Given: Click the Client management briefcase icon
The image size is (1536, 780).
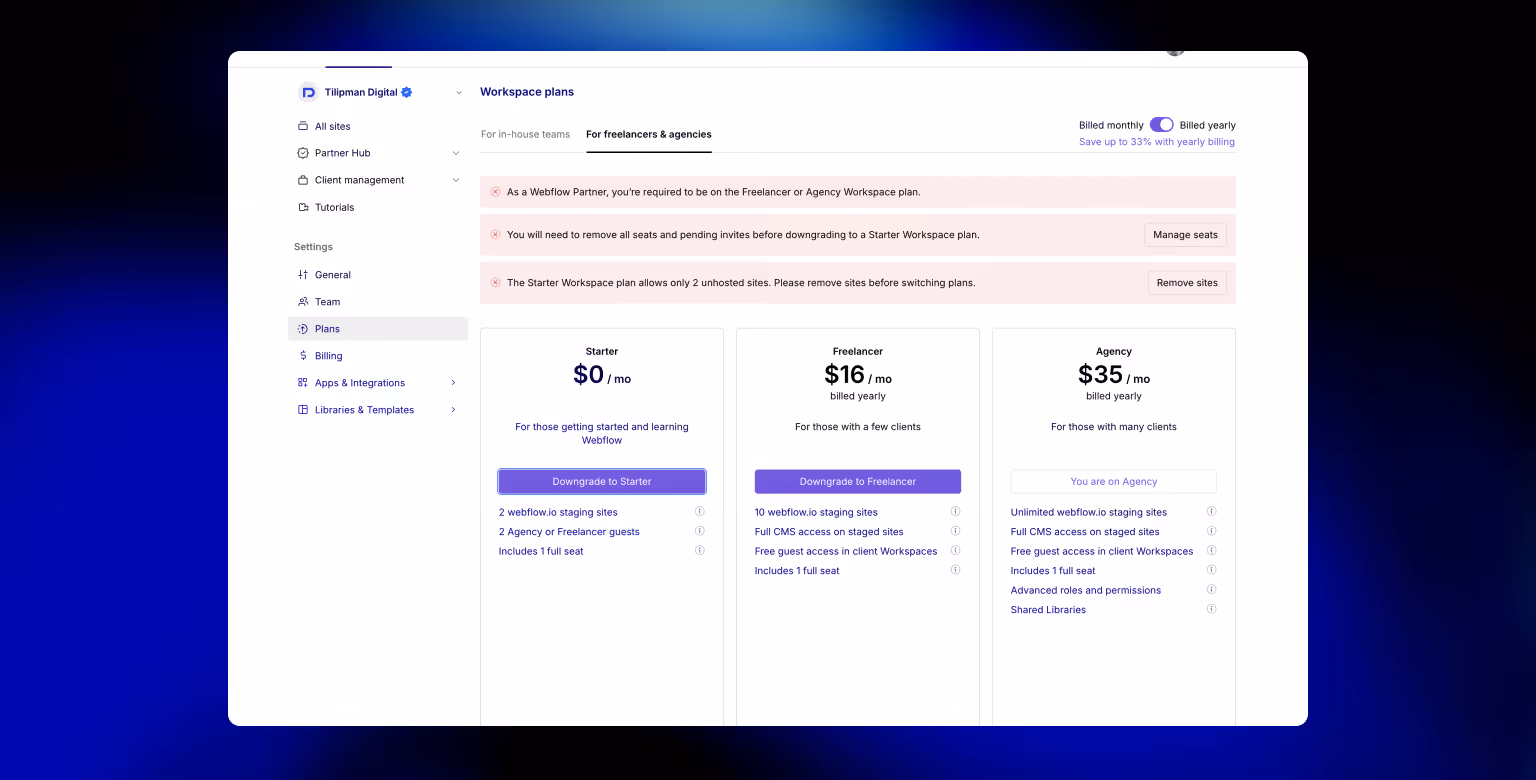Looking at the screenshot, I should (302, 180).
